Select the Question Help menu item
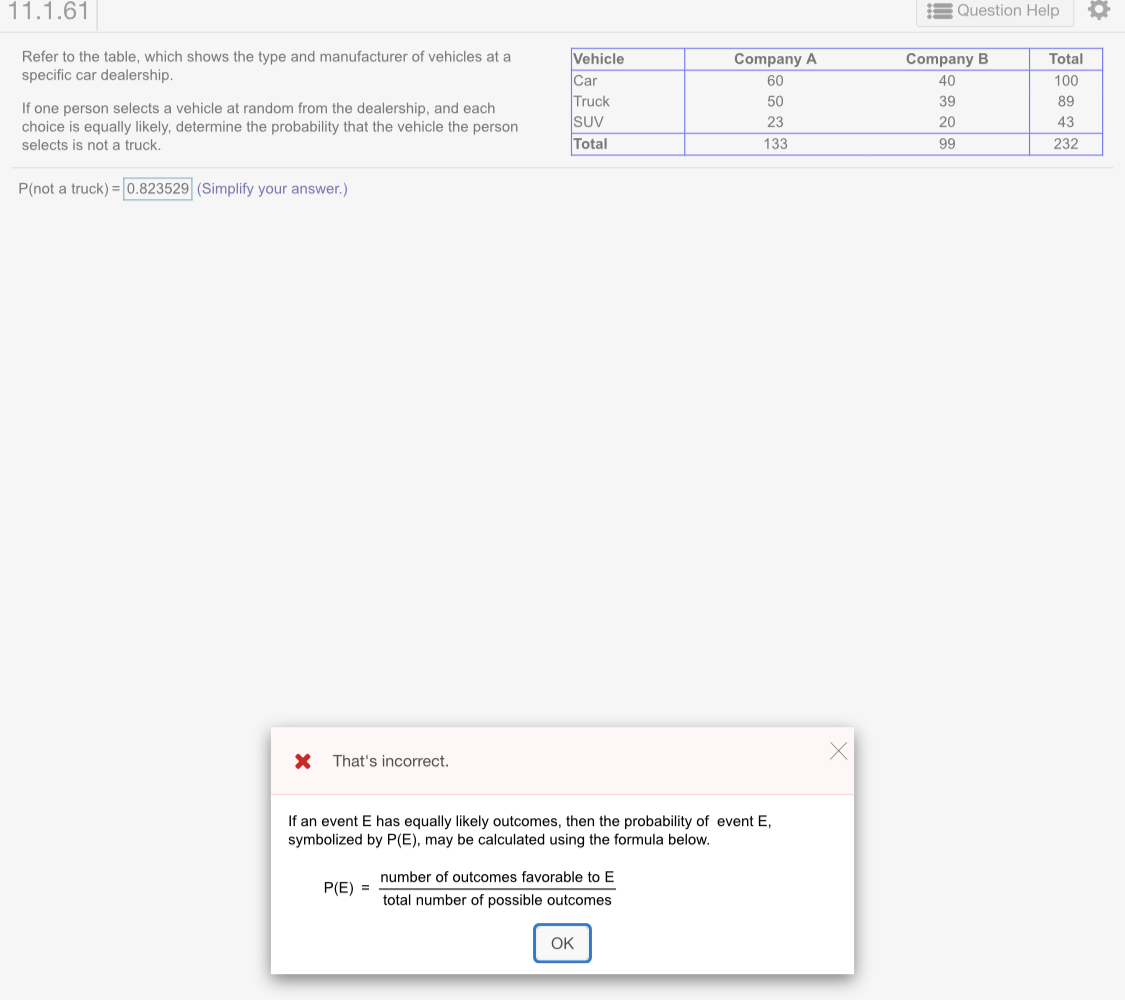The width and height of the screenshot is (1125, 1000). pyautogui.click(x=993, y=11)
